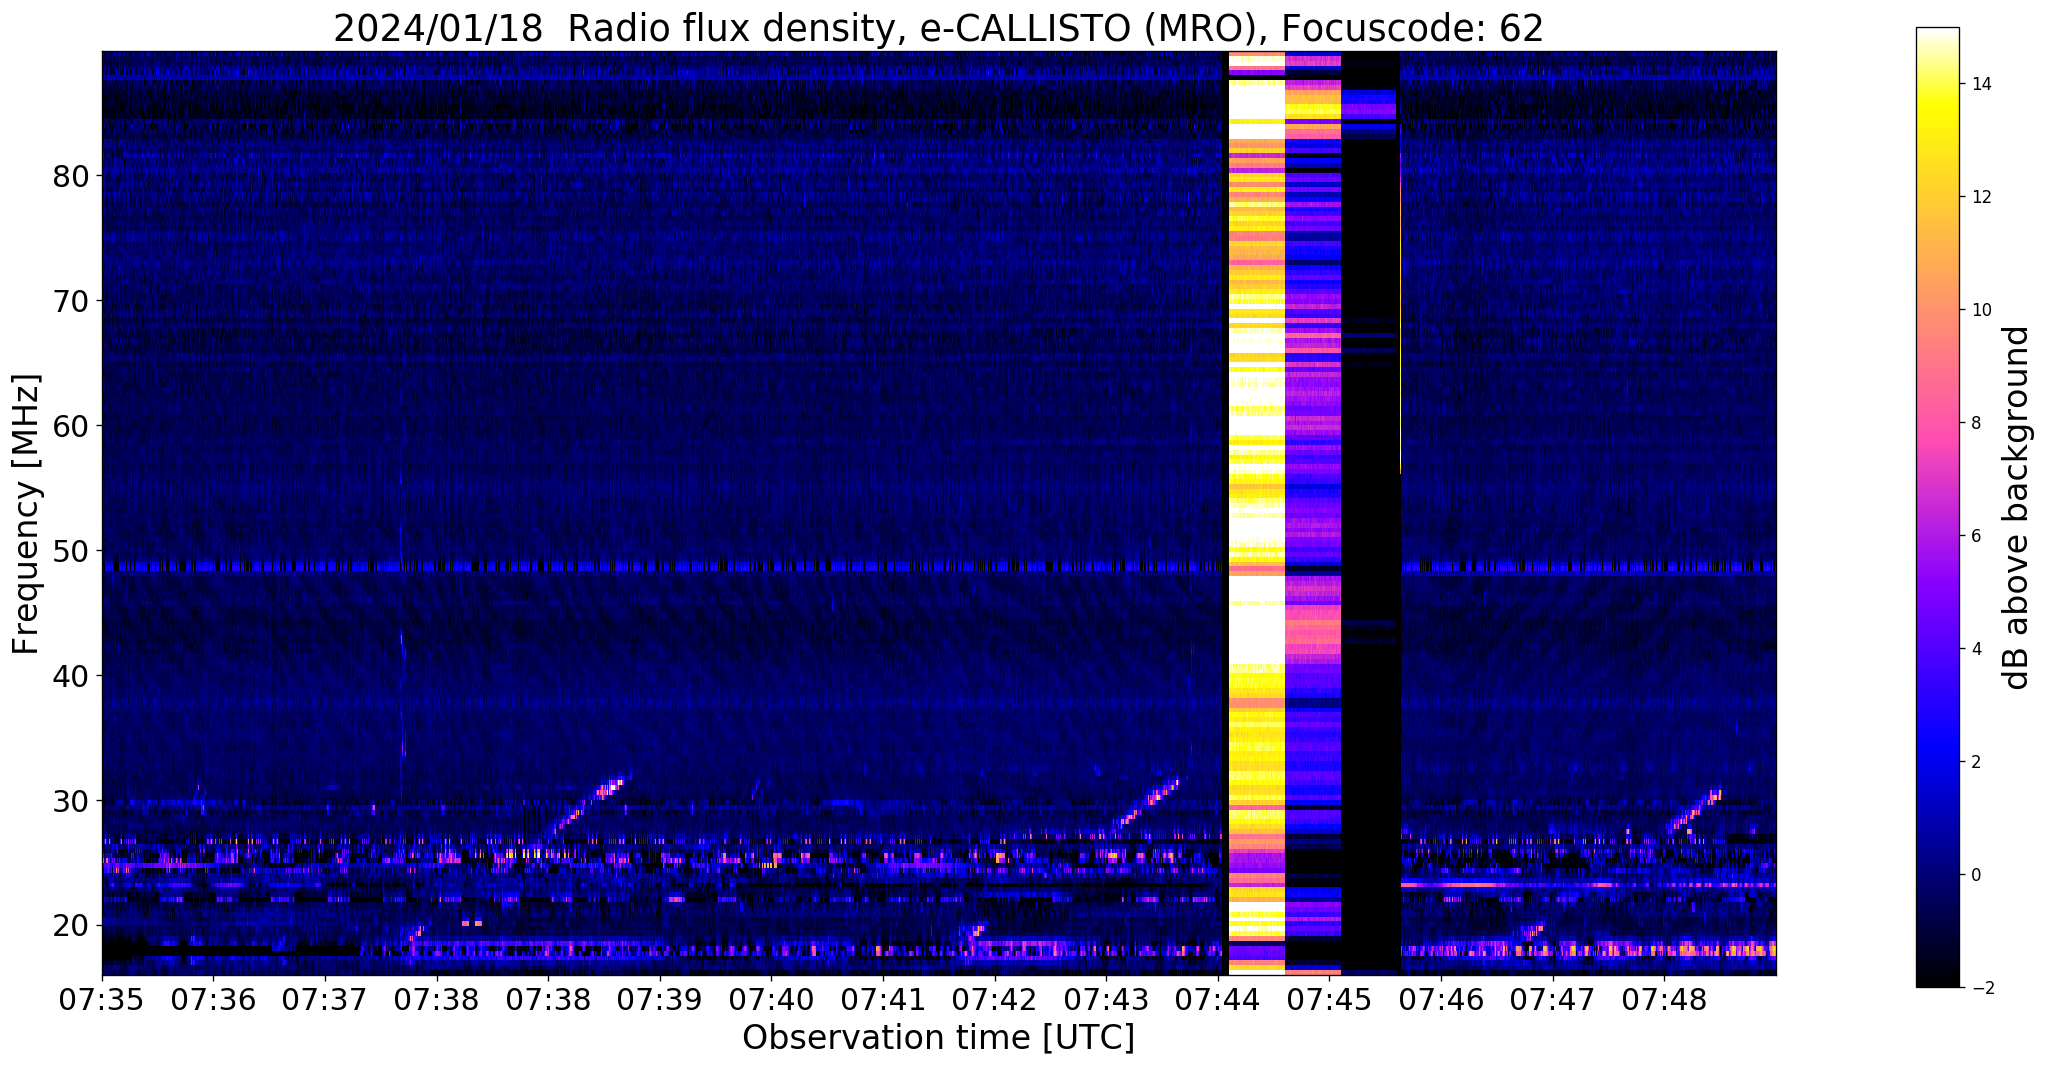
Task: Click the plot title mentioning e-CALLISTO (MRO)
Action: click(938, 28)
